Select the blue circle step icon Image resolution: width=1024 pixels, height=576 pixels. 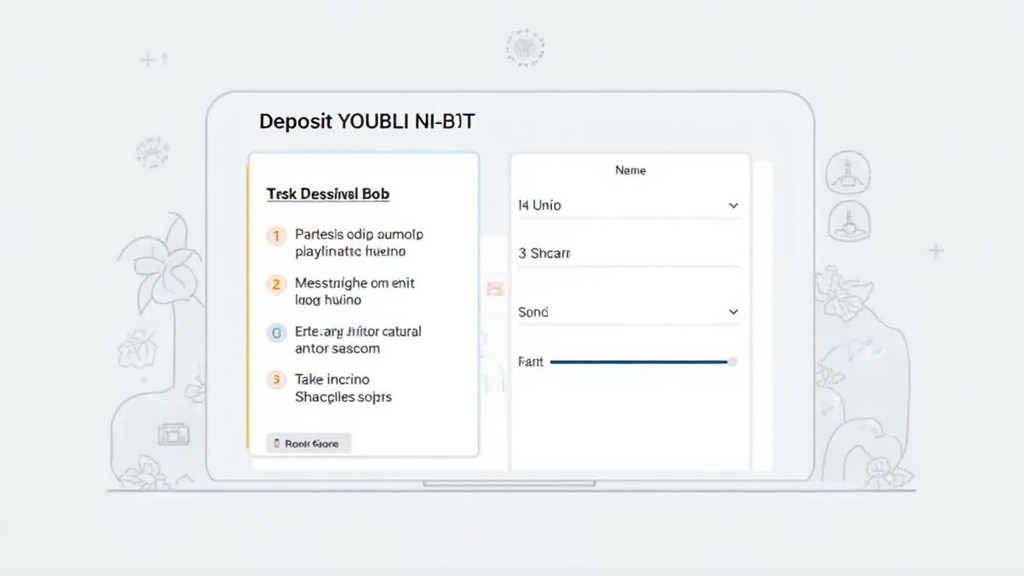pyautogui.click(x=276, y=332)
